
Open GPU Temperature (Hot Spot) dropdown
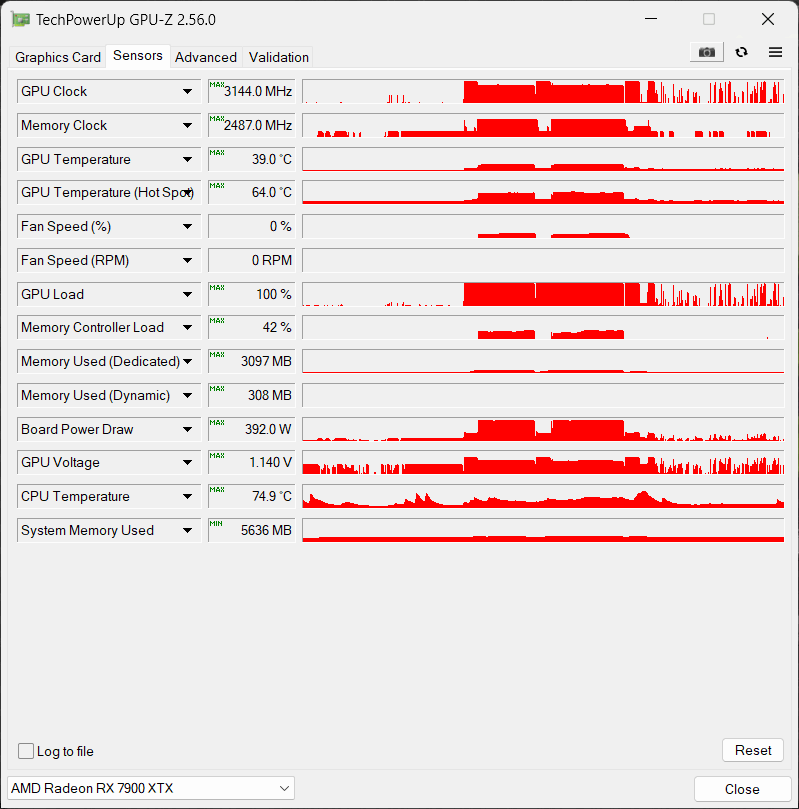click(188, 192)
